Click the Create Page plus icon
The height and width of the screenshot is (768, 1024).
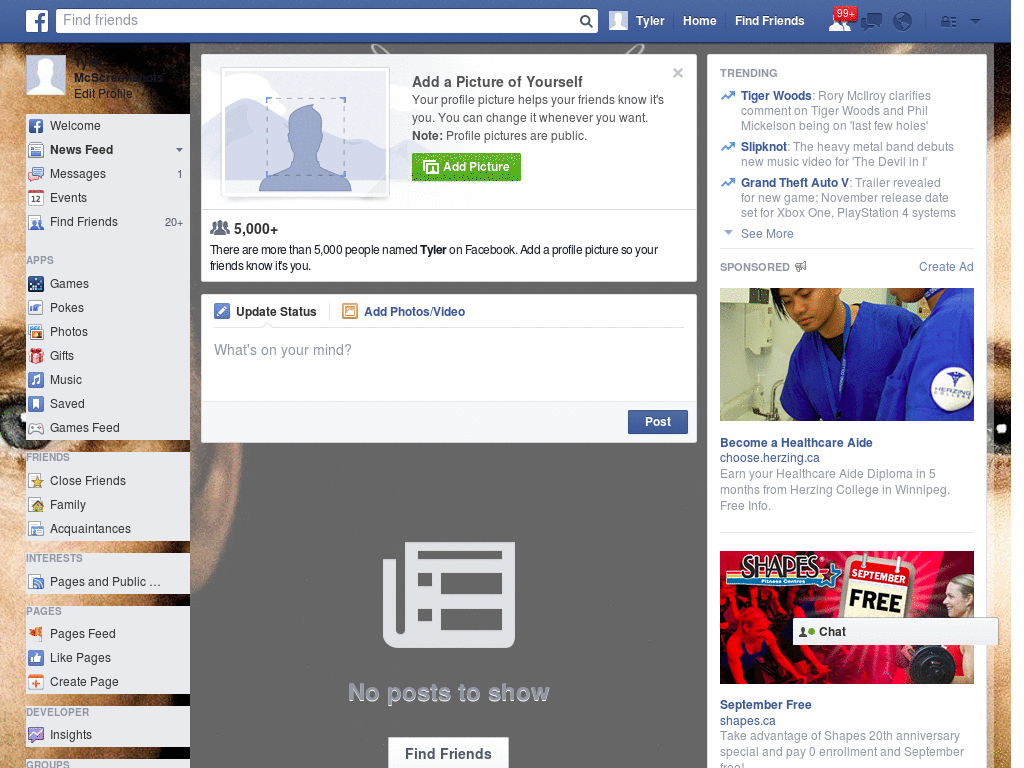pyautogui.click(x=36, y=682)
